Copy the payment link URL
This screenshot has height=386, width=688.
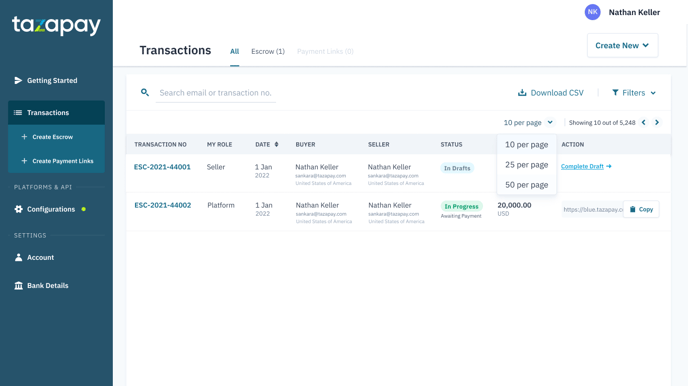tap(641, 209)
